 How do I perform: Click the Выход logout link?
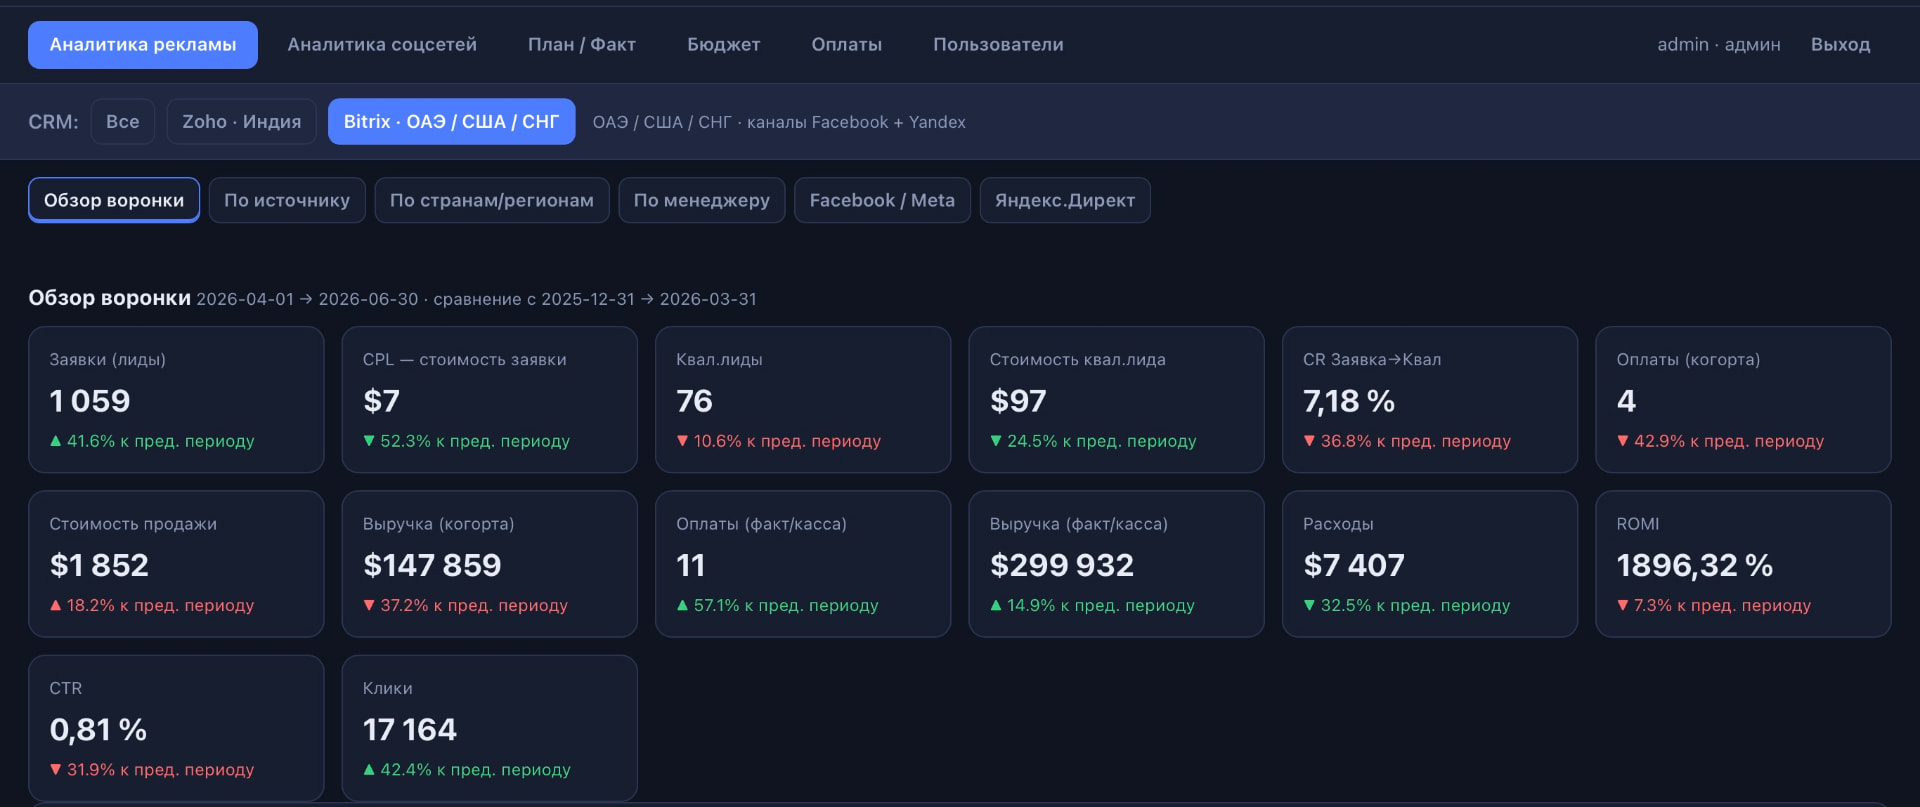coord(1840,45)
